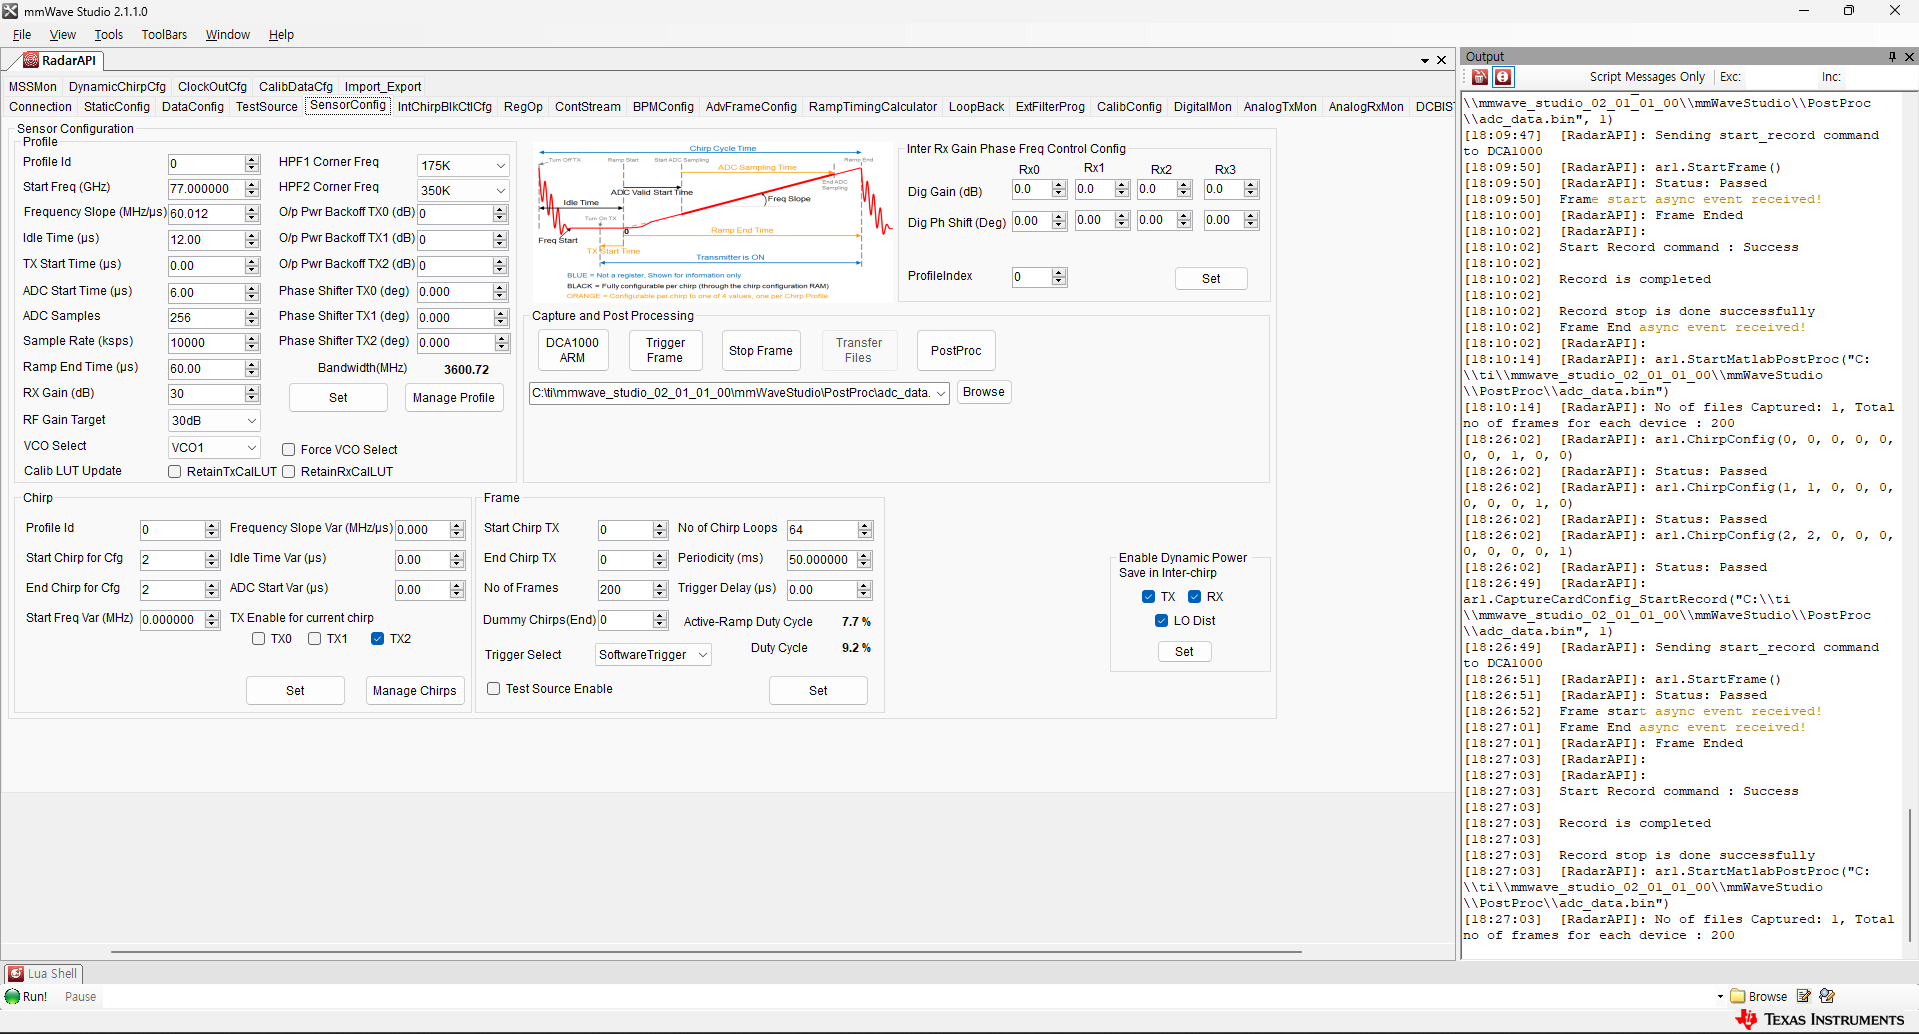
Task: Click the edit script pencil icon
Action: pos(1804,996)
